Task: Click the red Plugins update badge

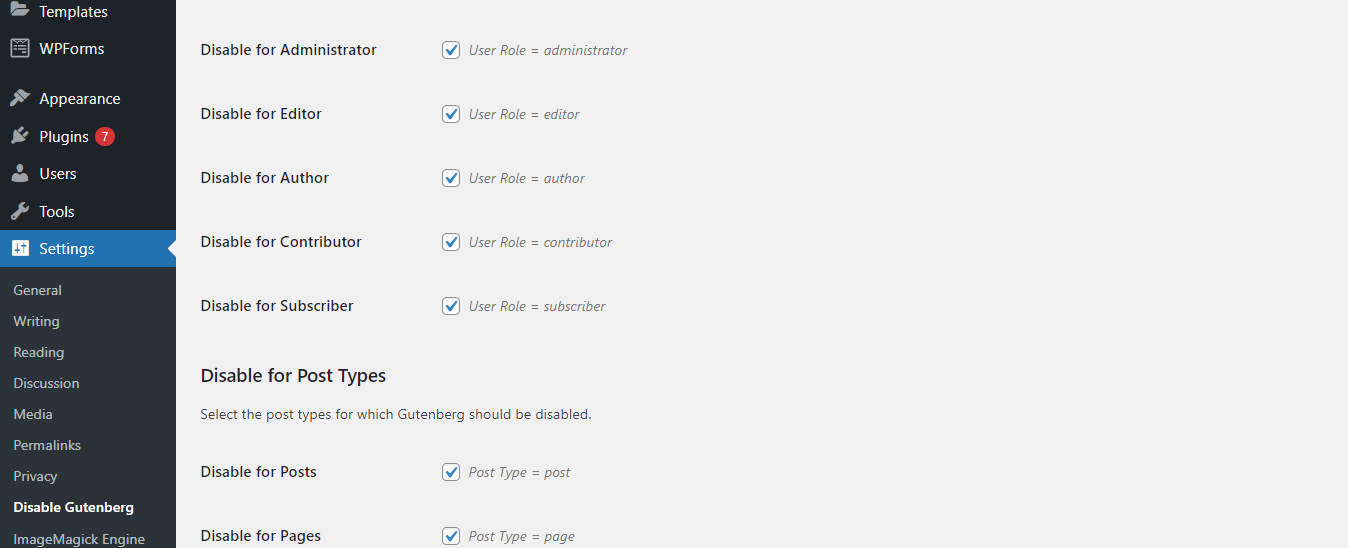Action: click(x=105, y=136)
